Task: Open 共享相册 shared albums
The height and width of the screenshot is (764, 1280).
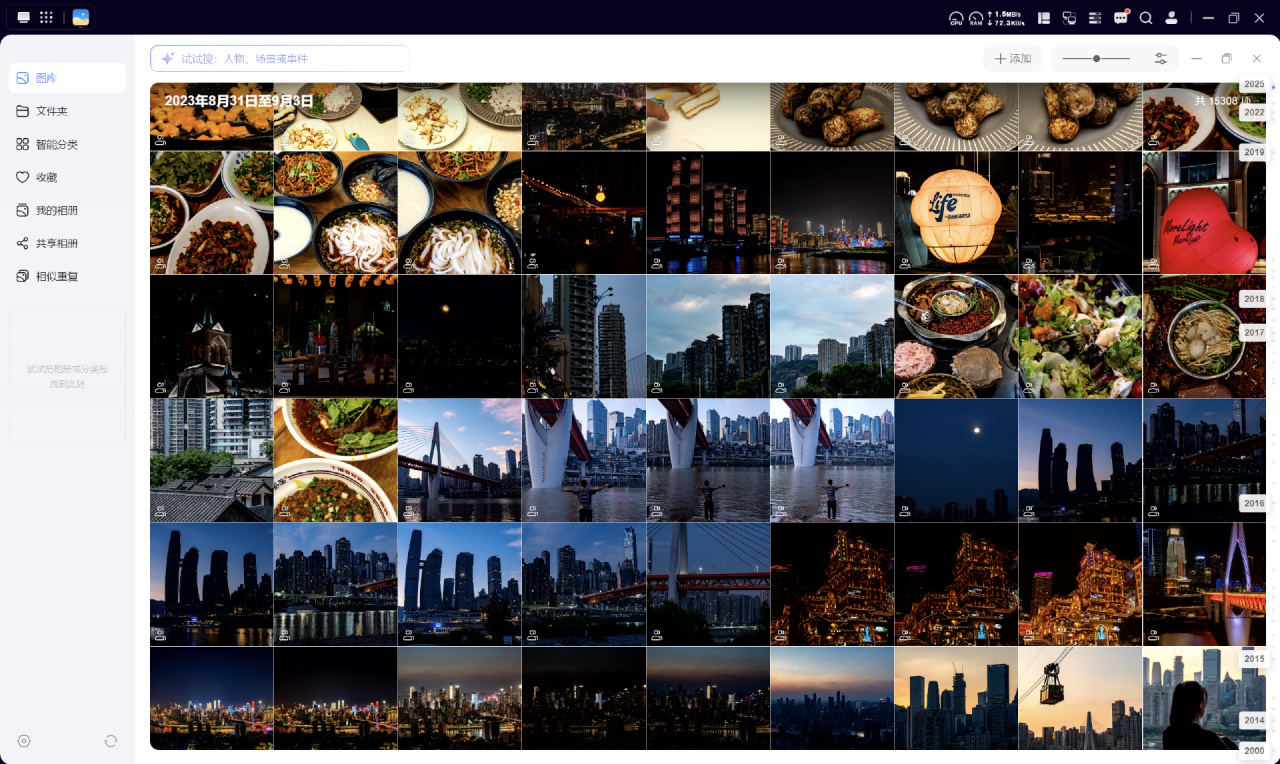Action: click(x=67, y=243)
